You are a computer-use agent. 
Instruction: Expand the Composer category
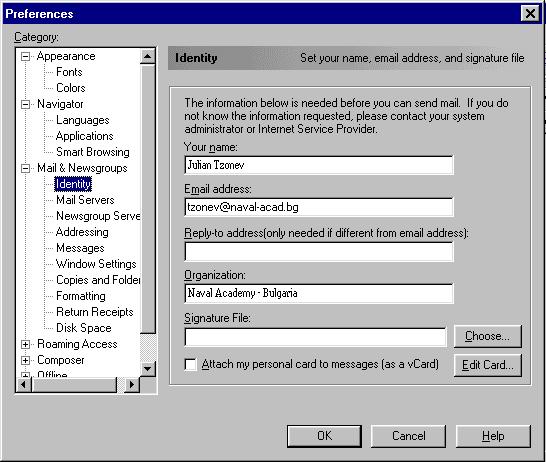click(25, 360)
